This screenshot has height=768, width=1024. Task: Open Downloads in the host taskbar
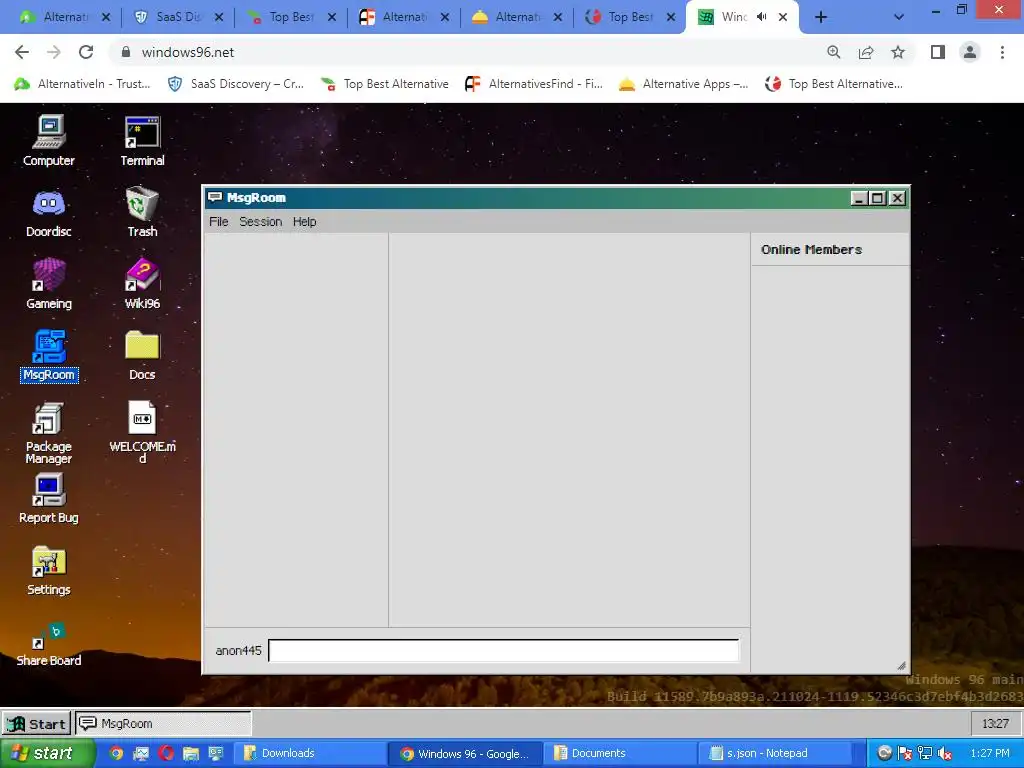(x=311, y=753)
